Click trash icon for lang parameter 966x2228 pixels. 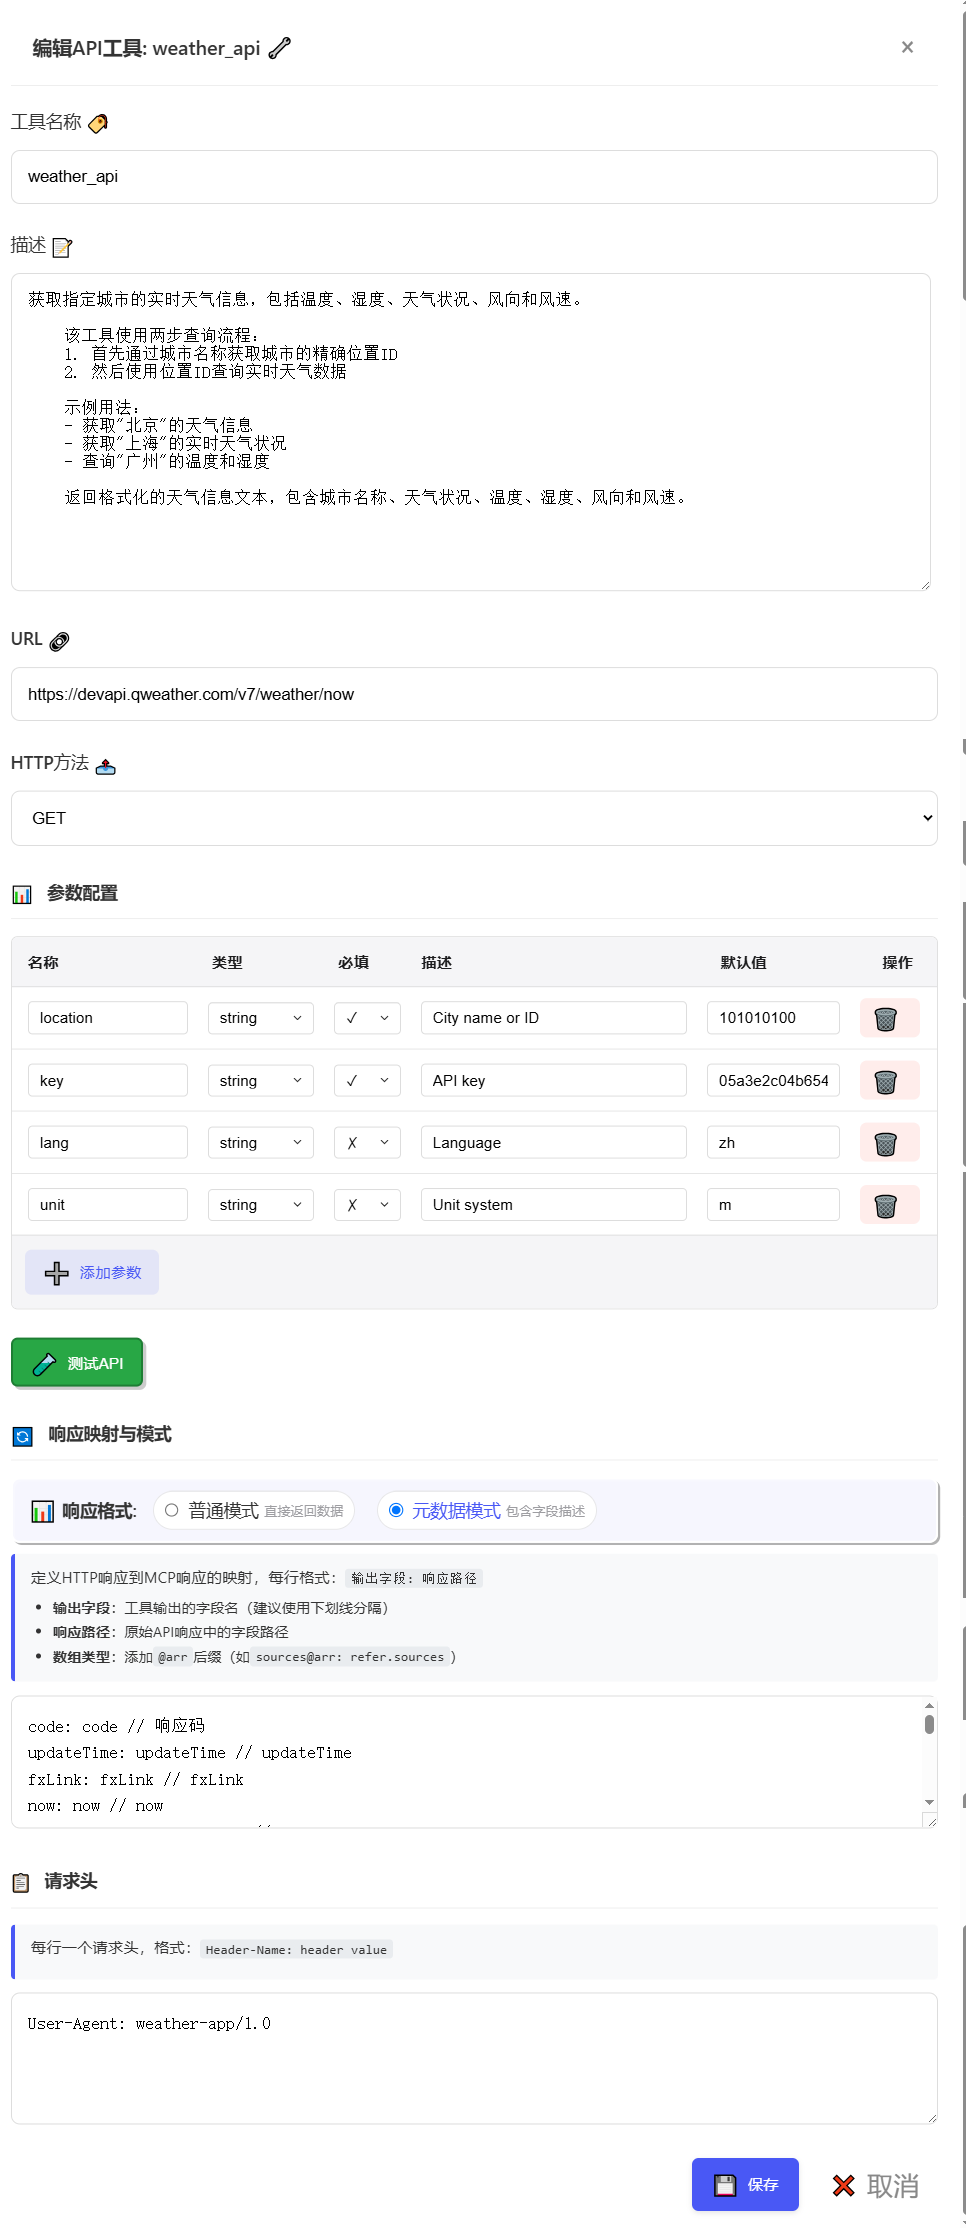click(x=888, y=1143)
